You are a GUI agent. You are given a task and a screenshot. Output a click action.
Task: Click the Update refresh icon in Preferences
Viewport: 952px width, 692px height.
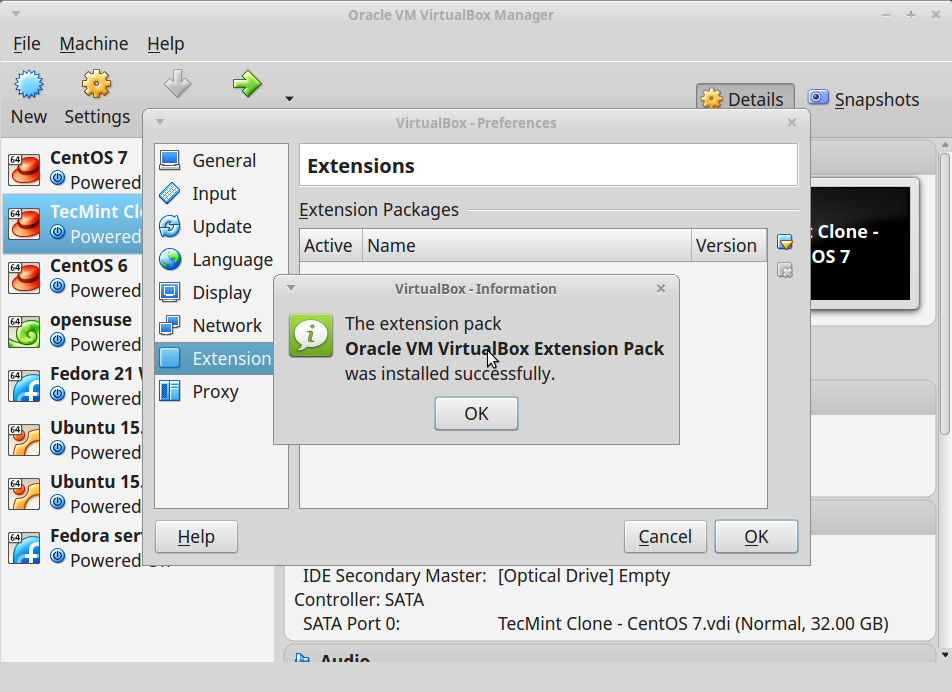point(170,226)
